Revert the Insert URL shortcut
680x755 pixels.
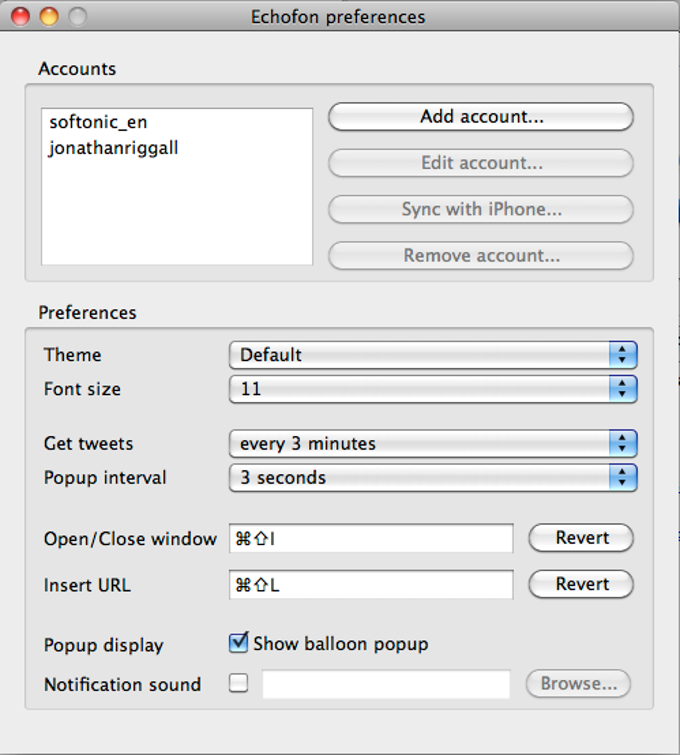(581, 584)
